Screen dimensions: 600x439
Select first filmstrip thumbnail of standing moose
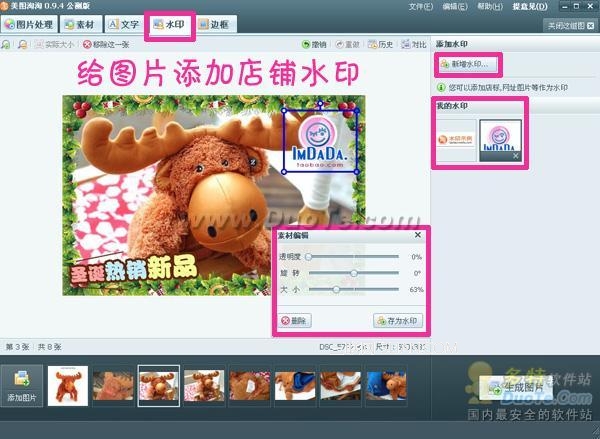(68, 386)
